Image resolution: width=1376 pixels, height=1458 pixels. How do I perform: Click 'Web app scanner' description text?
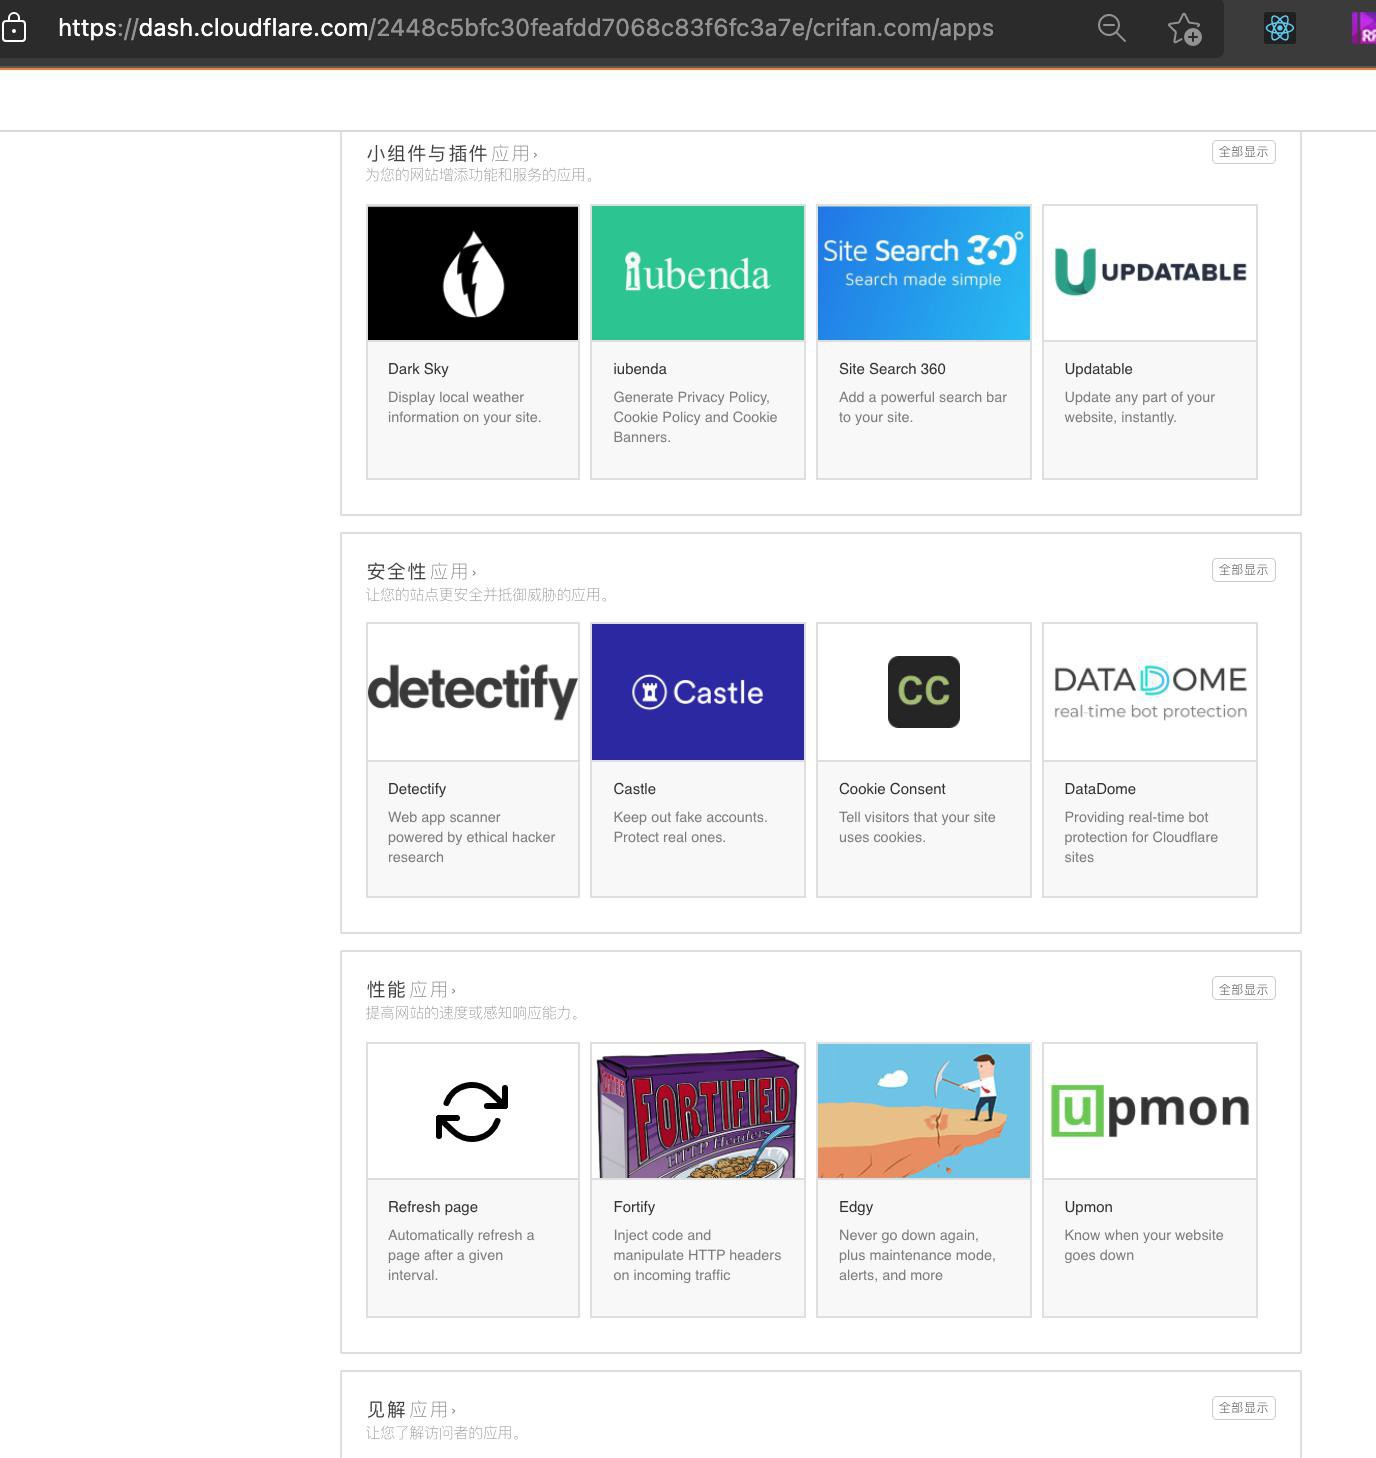(x=471, y=837)
